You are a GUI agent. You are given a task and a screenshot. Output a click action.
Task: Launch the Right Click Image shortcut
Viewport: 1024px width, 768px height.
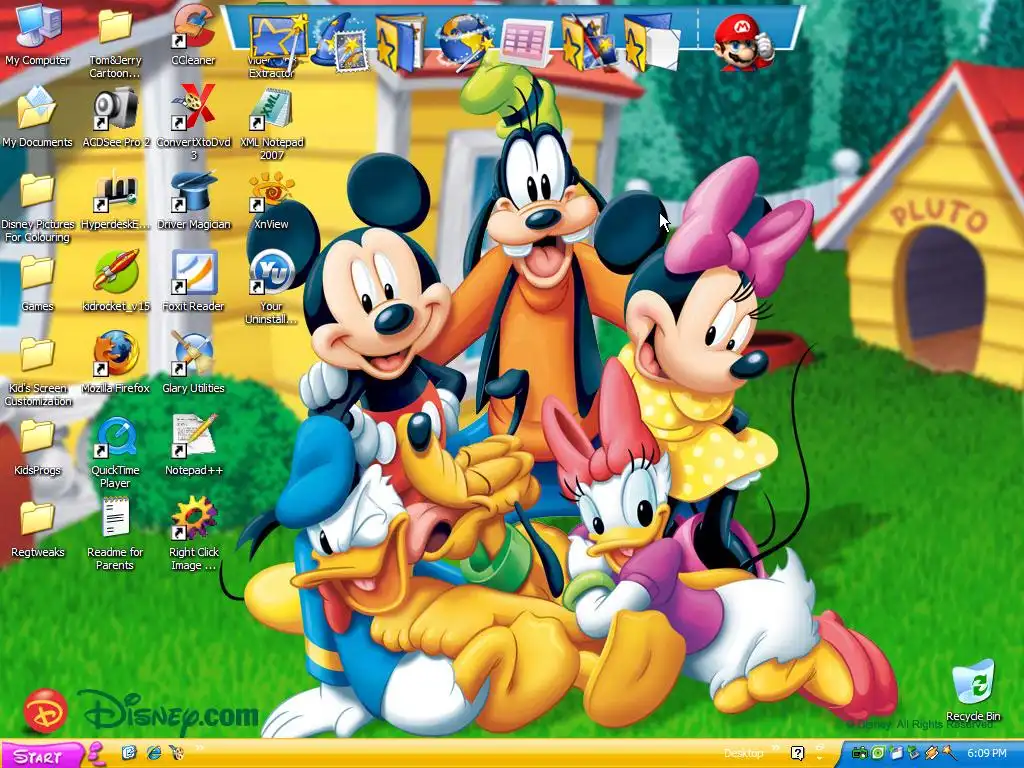193,534
